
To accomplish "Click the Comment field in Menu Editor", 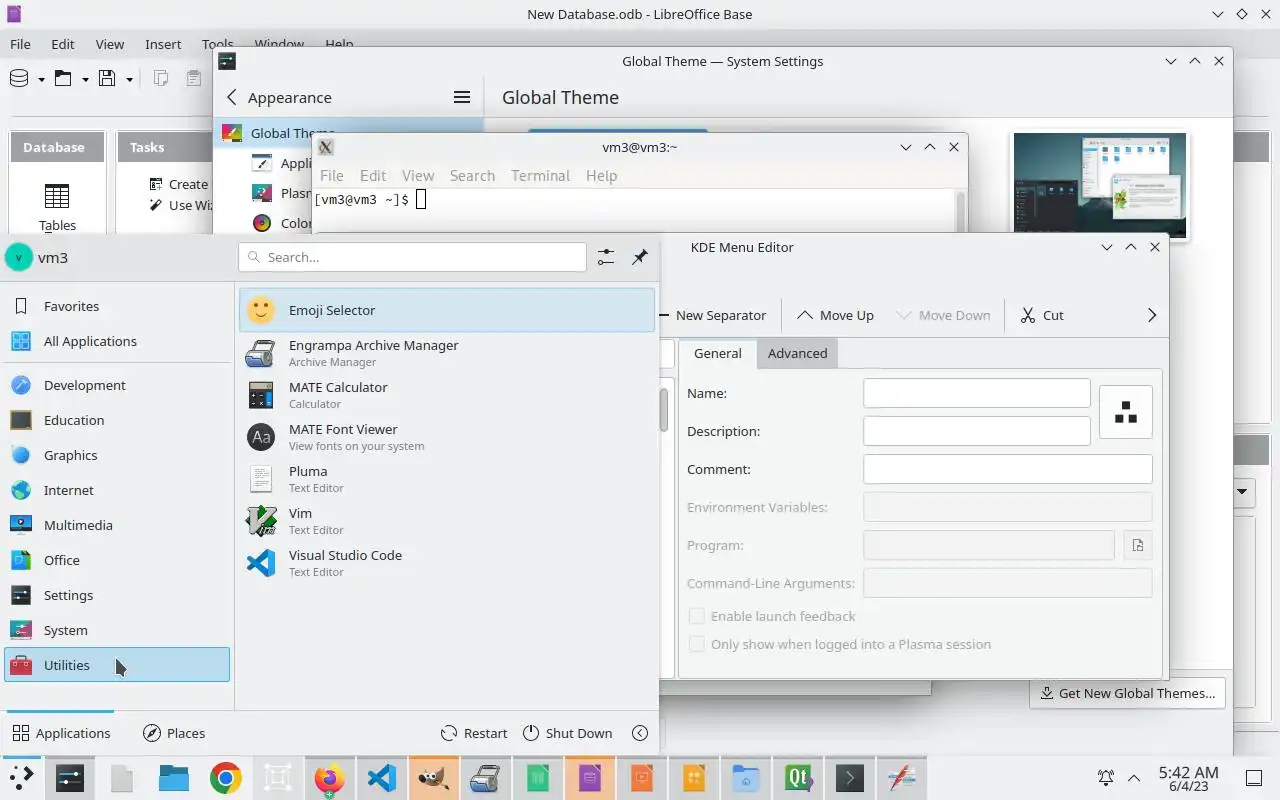I will pos(1007,469).
